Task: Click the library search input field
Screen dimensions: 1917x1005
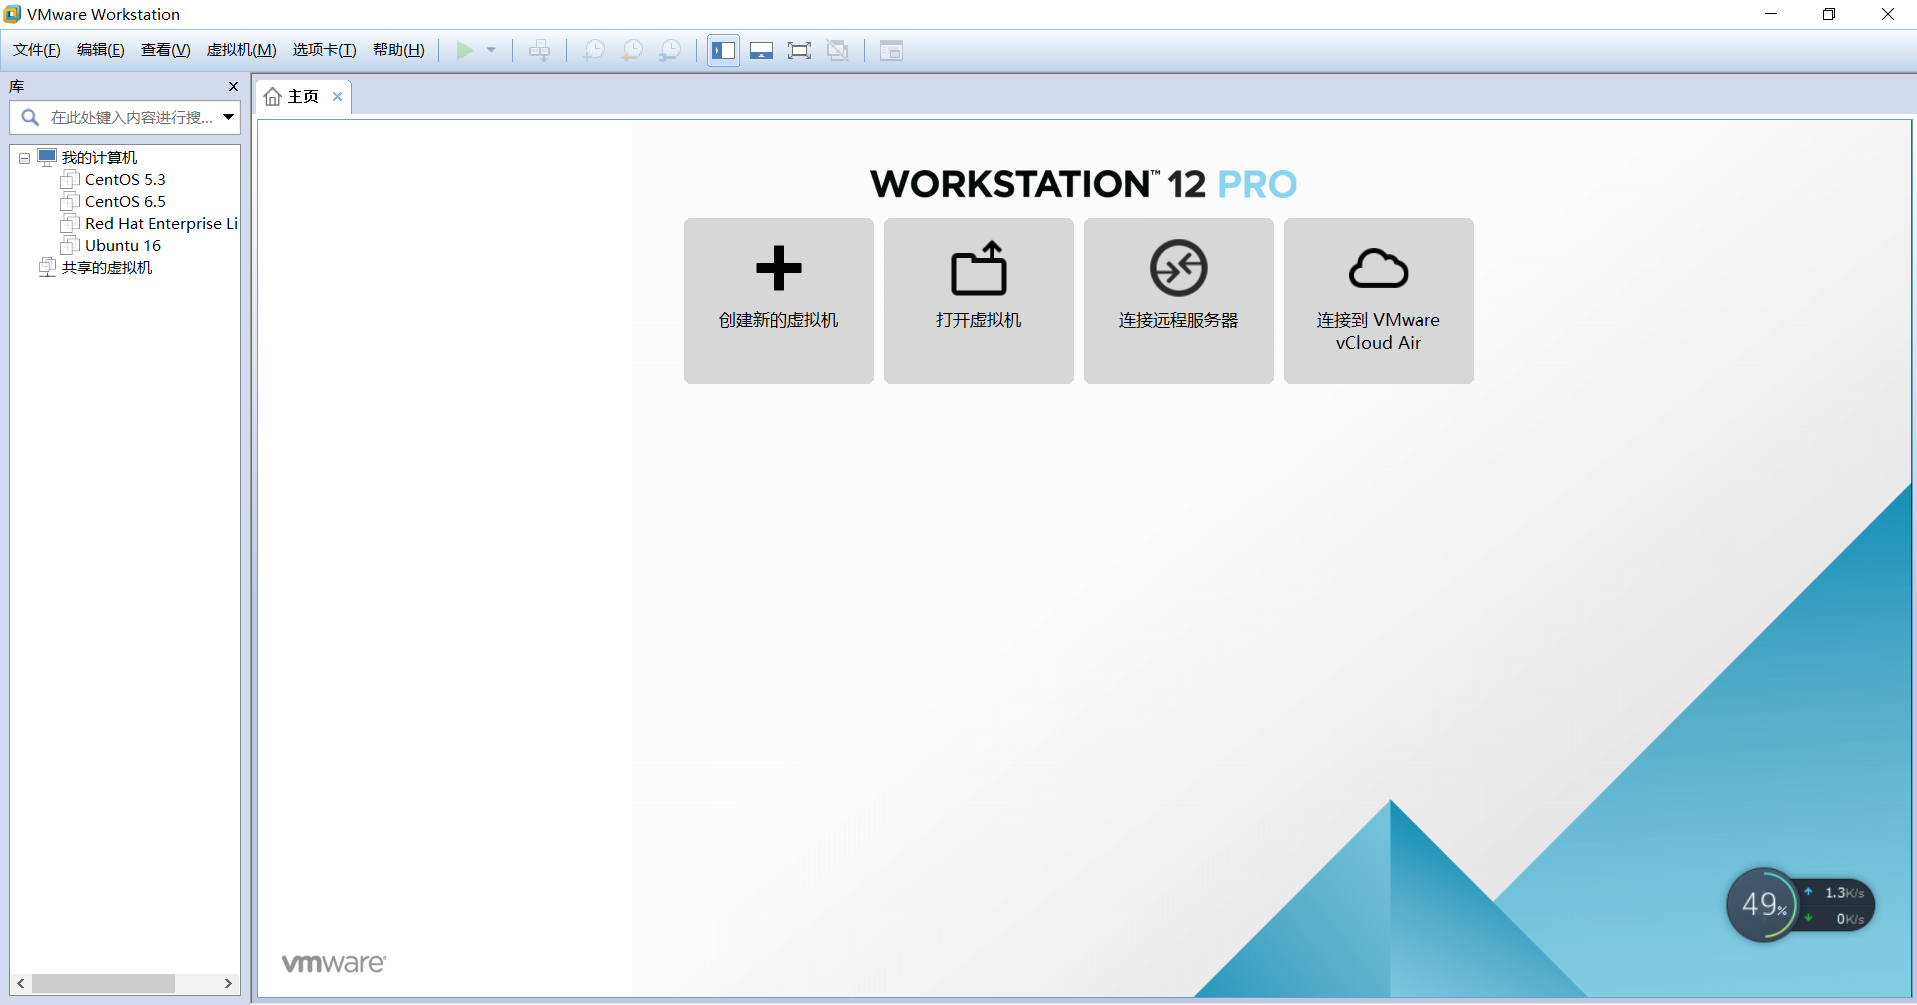Action: (x=125, y=117)
